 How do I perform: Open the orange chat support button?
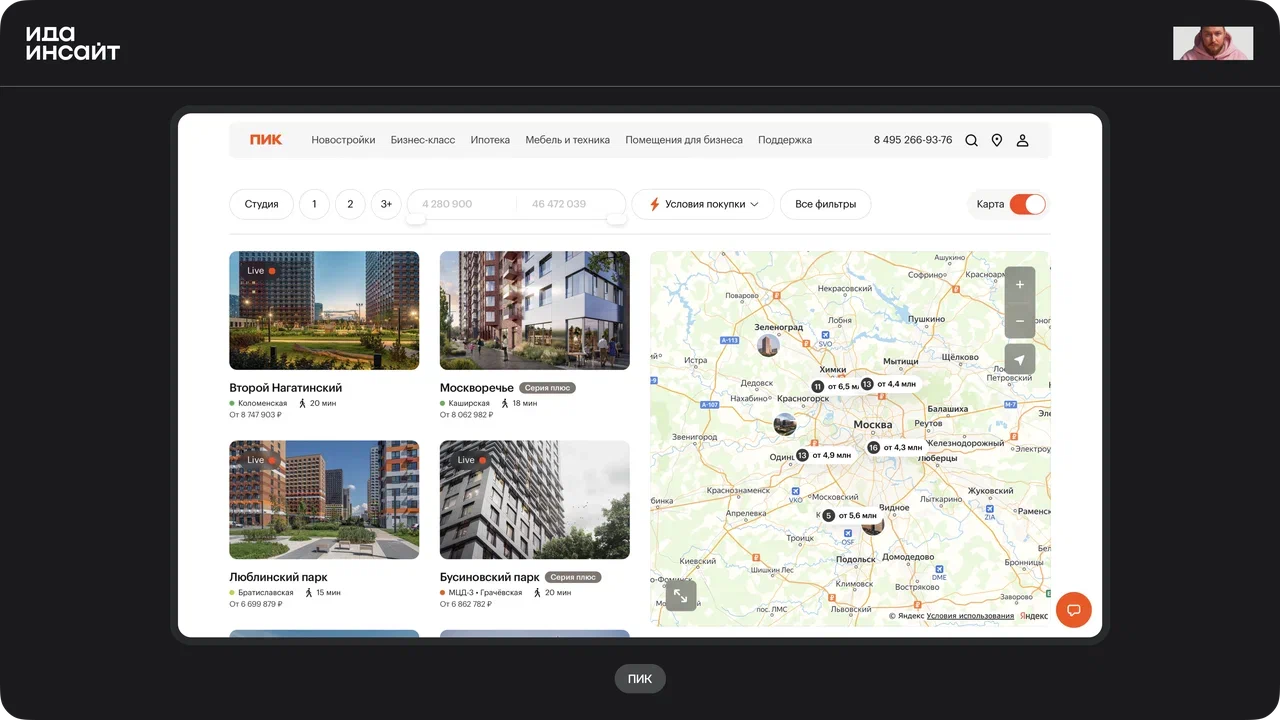coord(1074,610)
